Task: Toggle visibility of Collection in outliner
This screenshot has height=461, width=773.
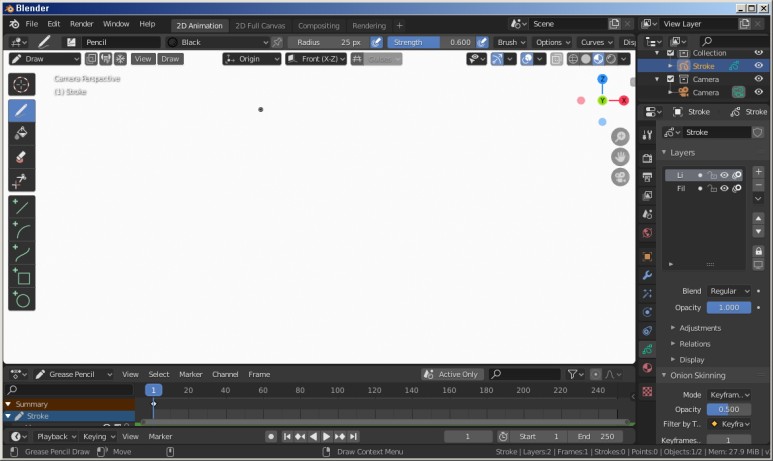Action: click(x=758, y=52)
